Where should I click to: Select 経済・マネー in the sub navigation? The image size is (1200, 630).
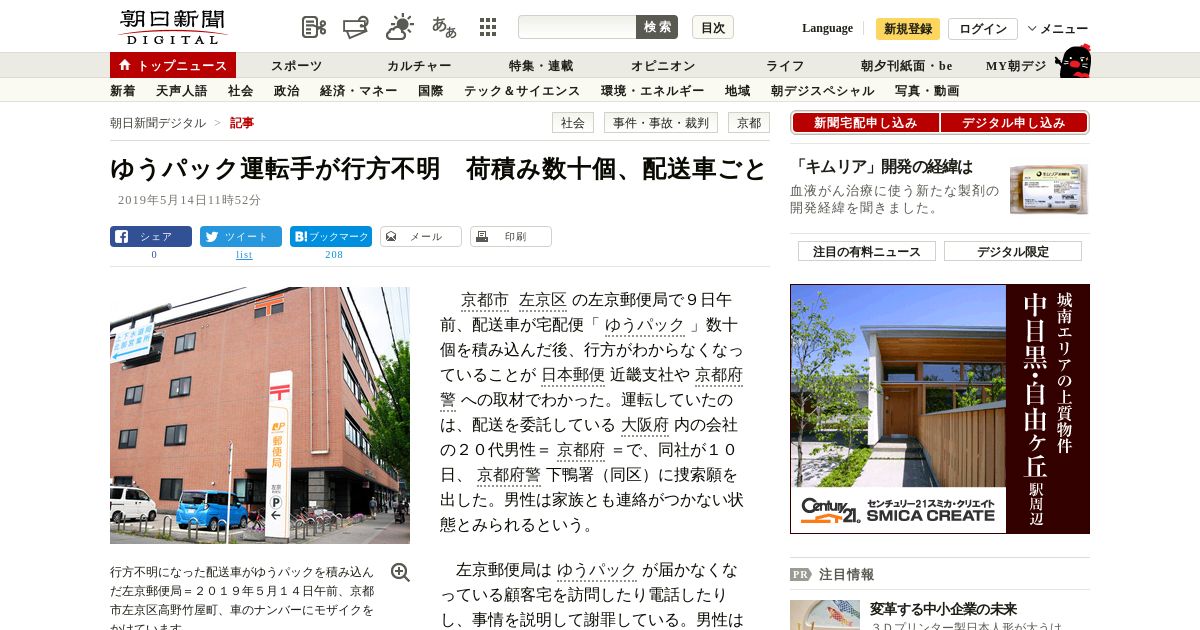[358, 91]
